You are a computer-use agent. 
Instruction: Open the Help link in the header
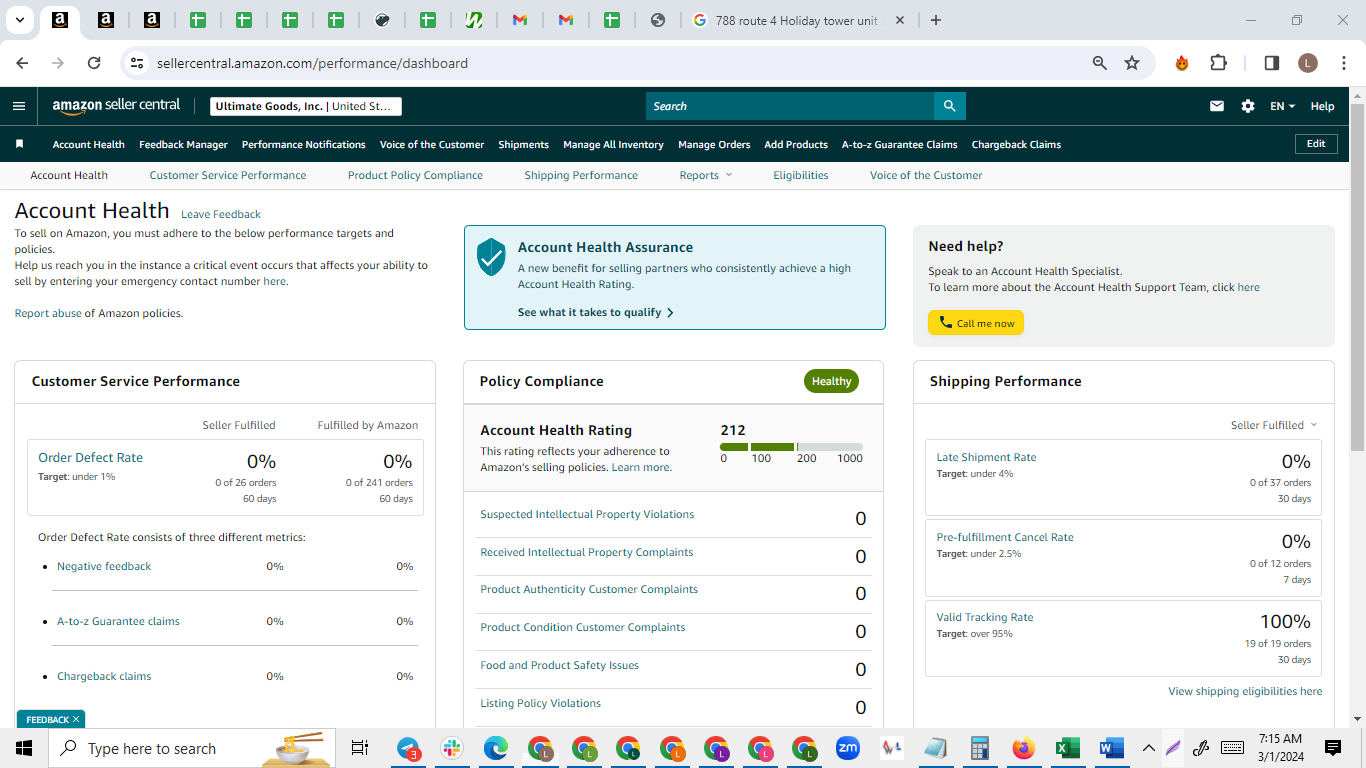[x=1322, y=106]
